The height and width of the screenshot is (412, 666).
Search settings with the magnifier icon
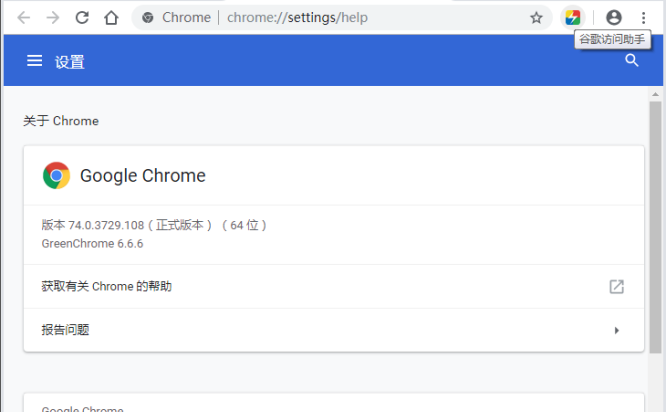(632, 61)
